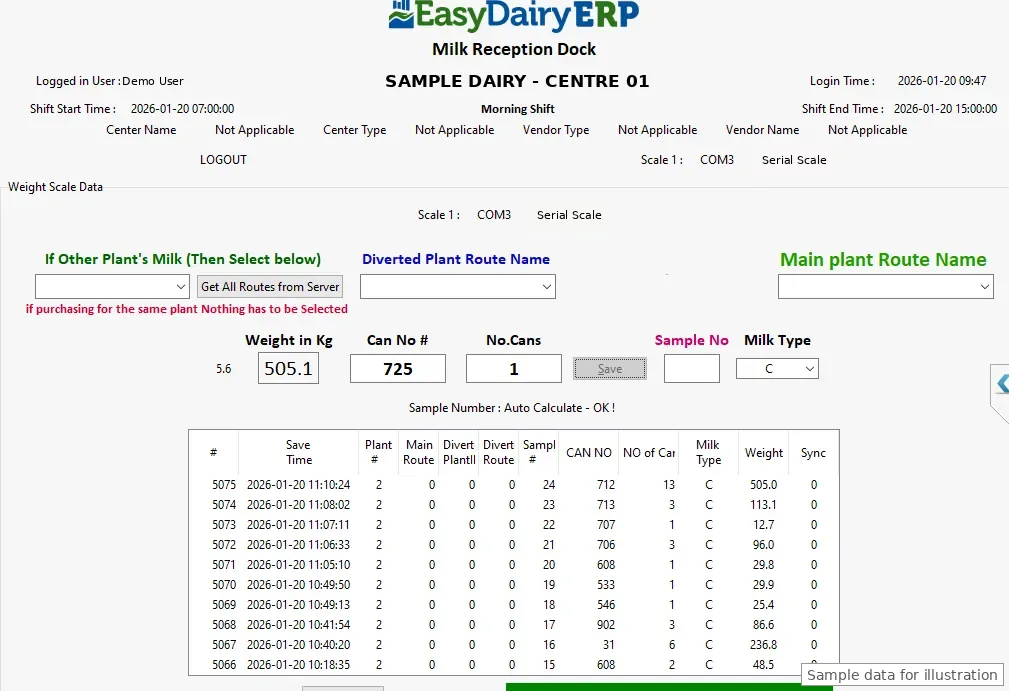Click weight value 113.1
This screenshot has height=691, width=1009.
coord(764,504)
